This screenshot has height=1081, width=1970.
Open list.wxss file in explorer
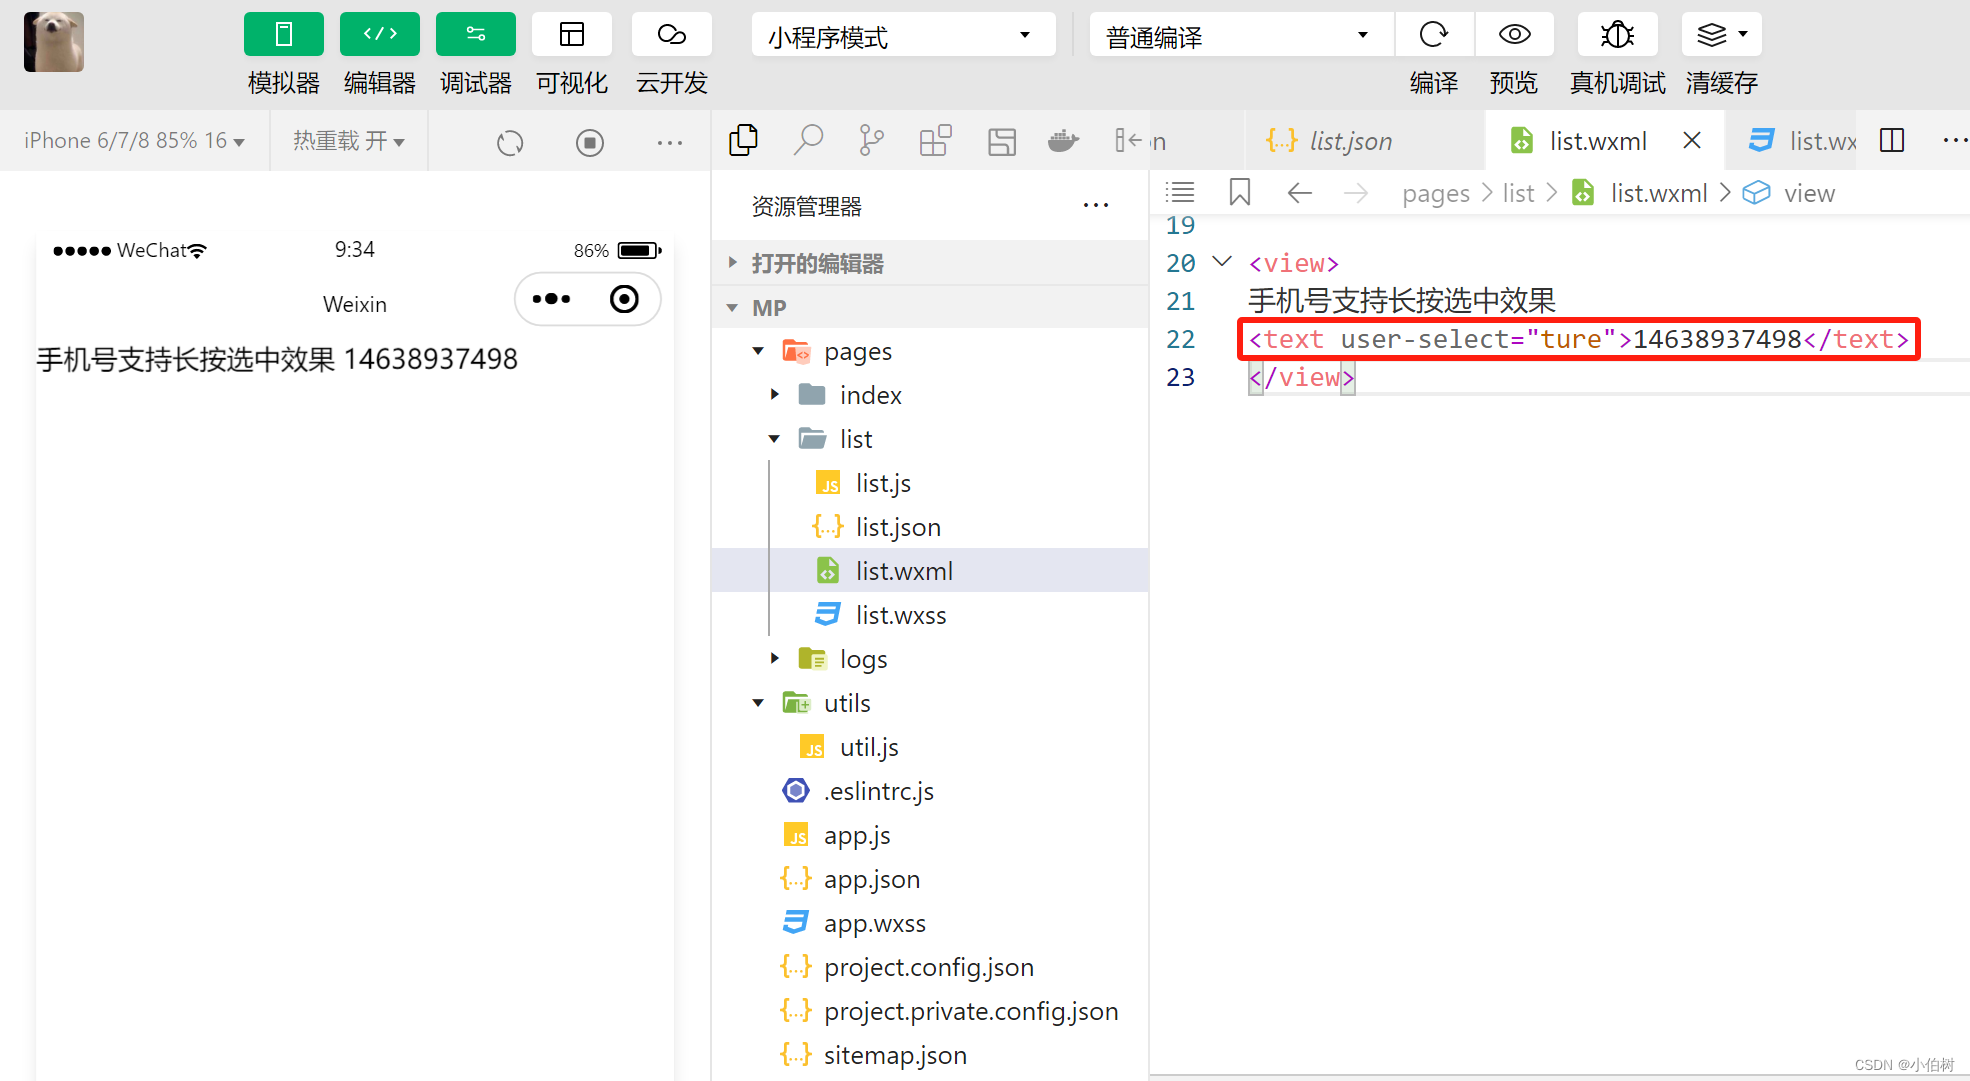(x=900, y=615)
